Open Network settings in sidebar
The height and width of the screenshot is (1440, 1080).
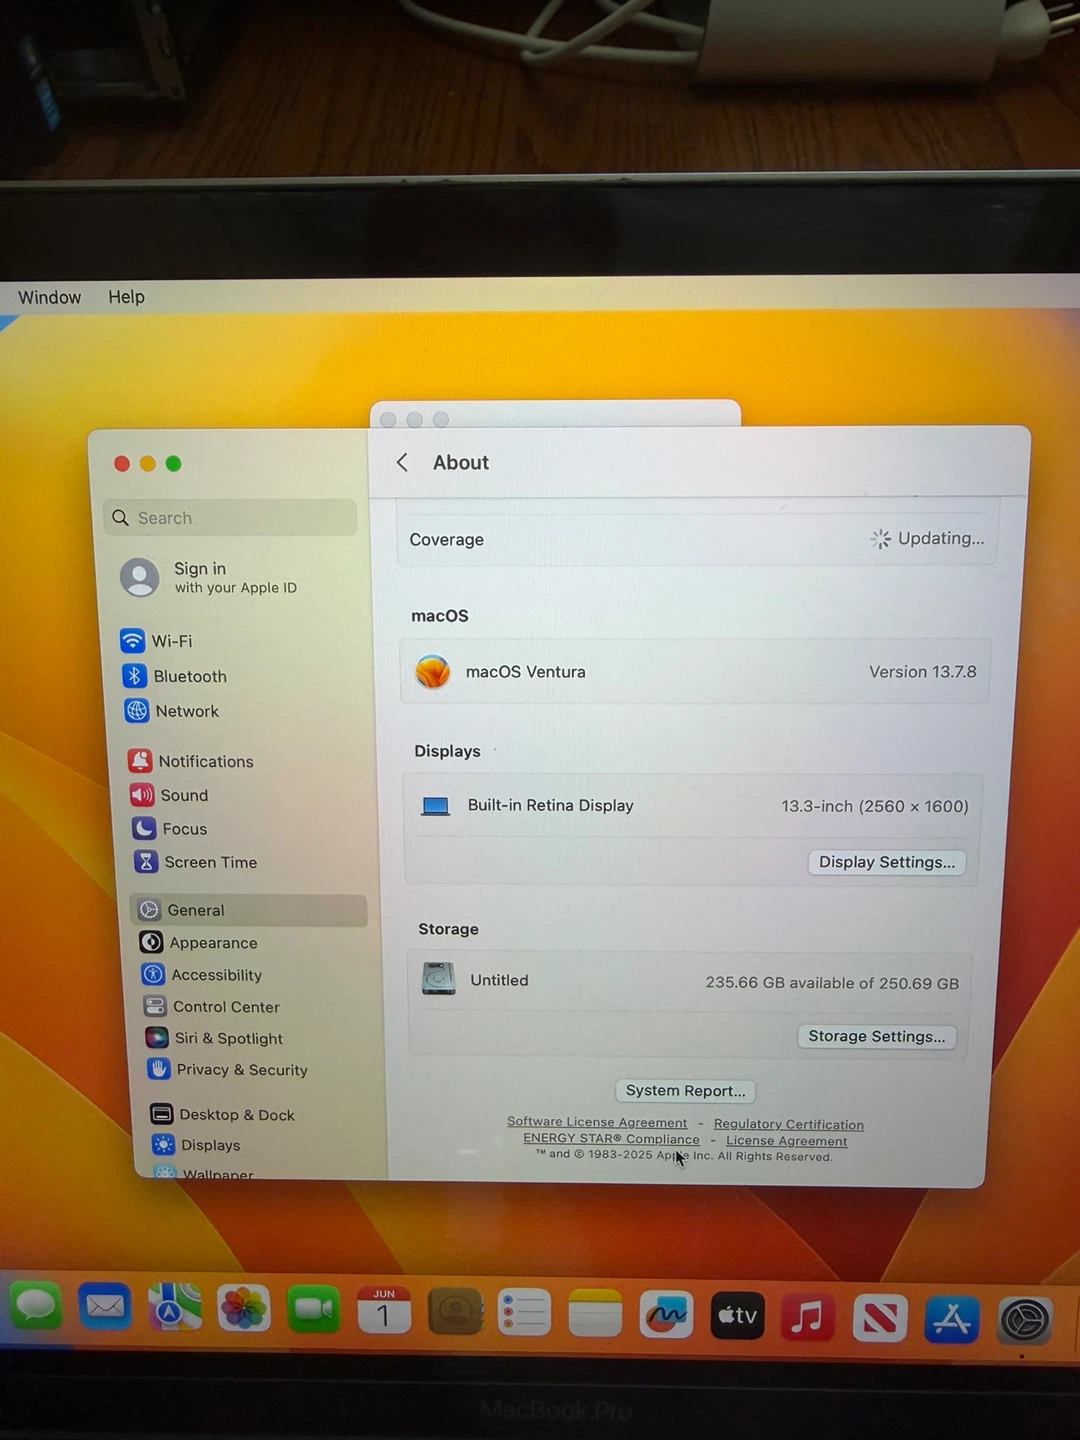(x=172, y=711)
